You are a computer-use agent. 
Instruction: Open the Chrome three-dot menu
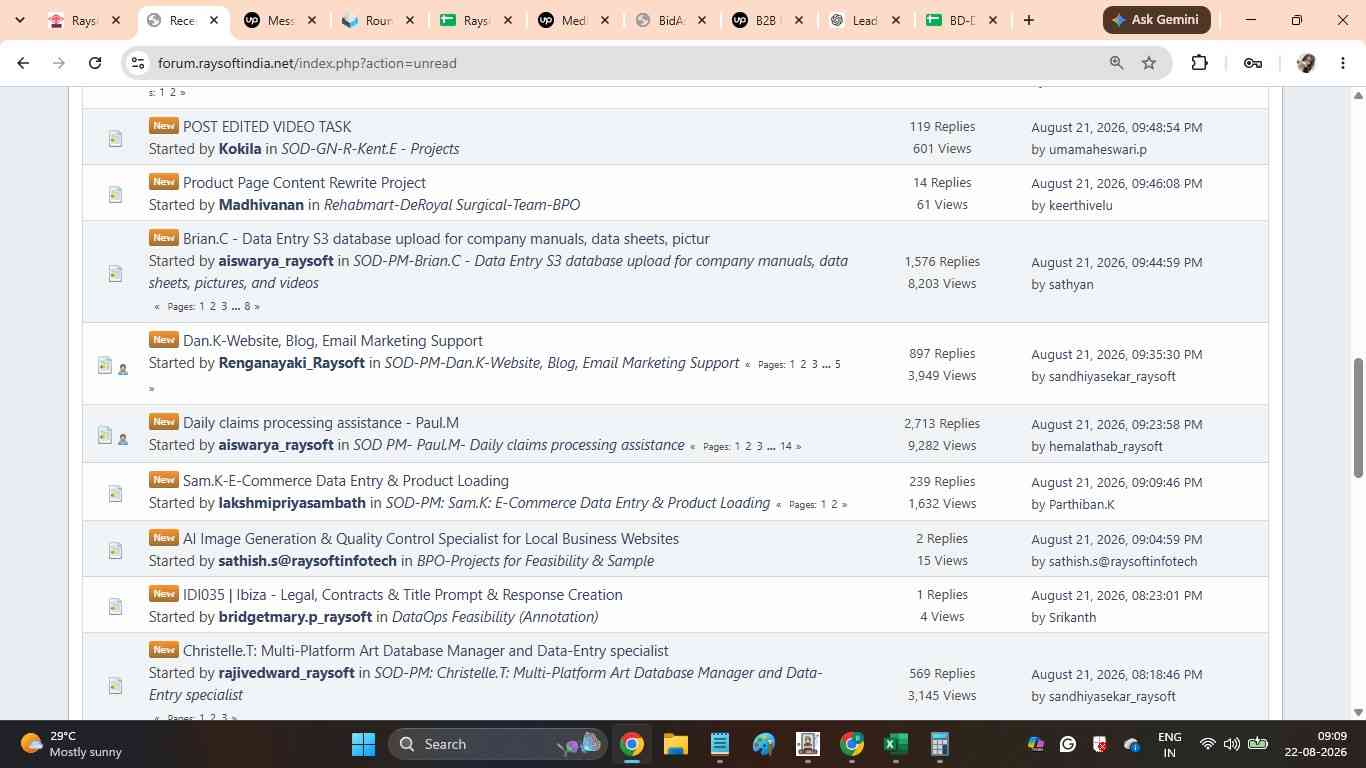point(1343,63)
